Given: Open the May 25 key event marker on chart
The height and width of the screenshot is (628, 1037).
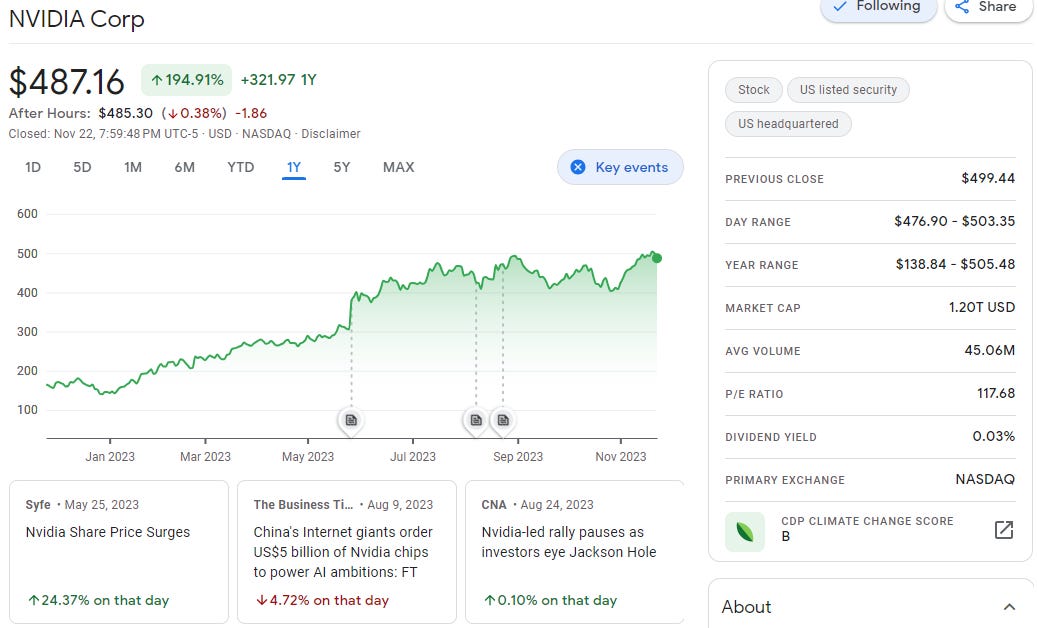Looking at the screenshot, I should 351,420.
